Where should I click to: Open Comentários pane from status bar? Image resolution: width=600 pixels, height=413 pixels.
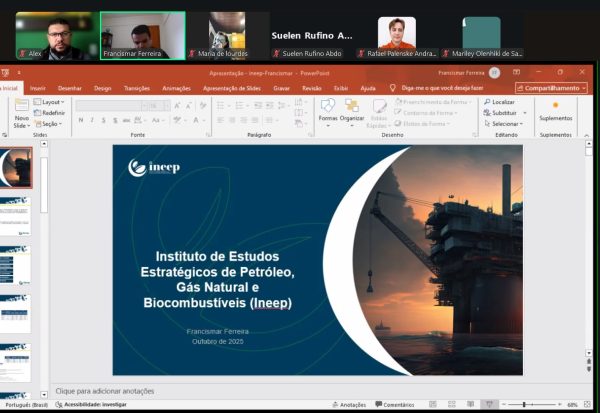[x=394, y=405]
